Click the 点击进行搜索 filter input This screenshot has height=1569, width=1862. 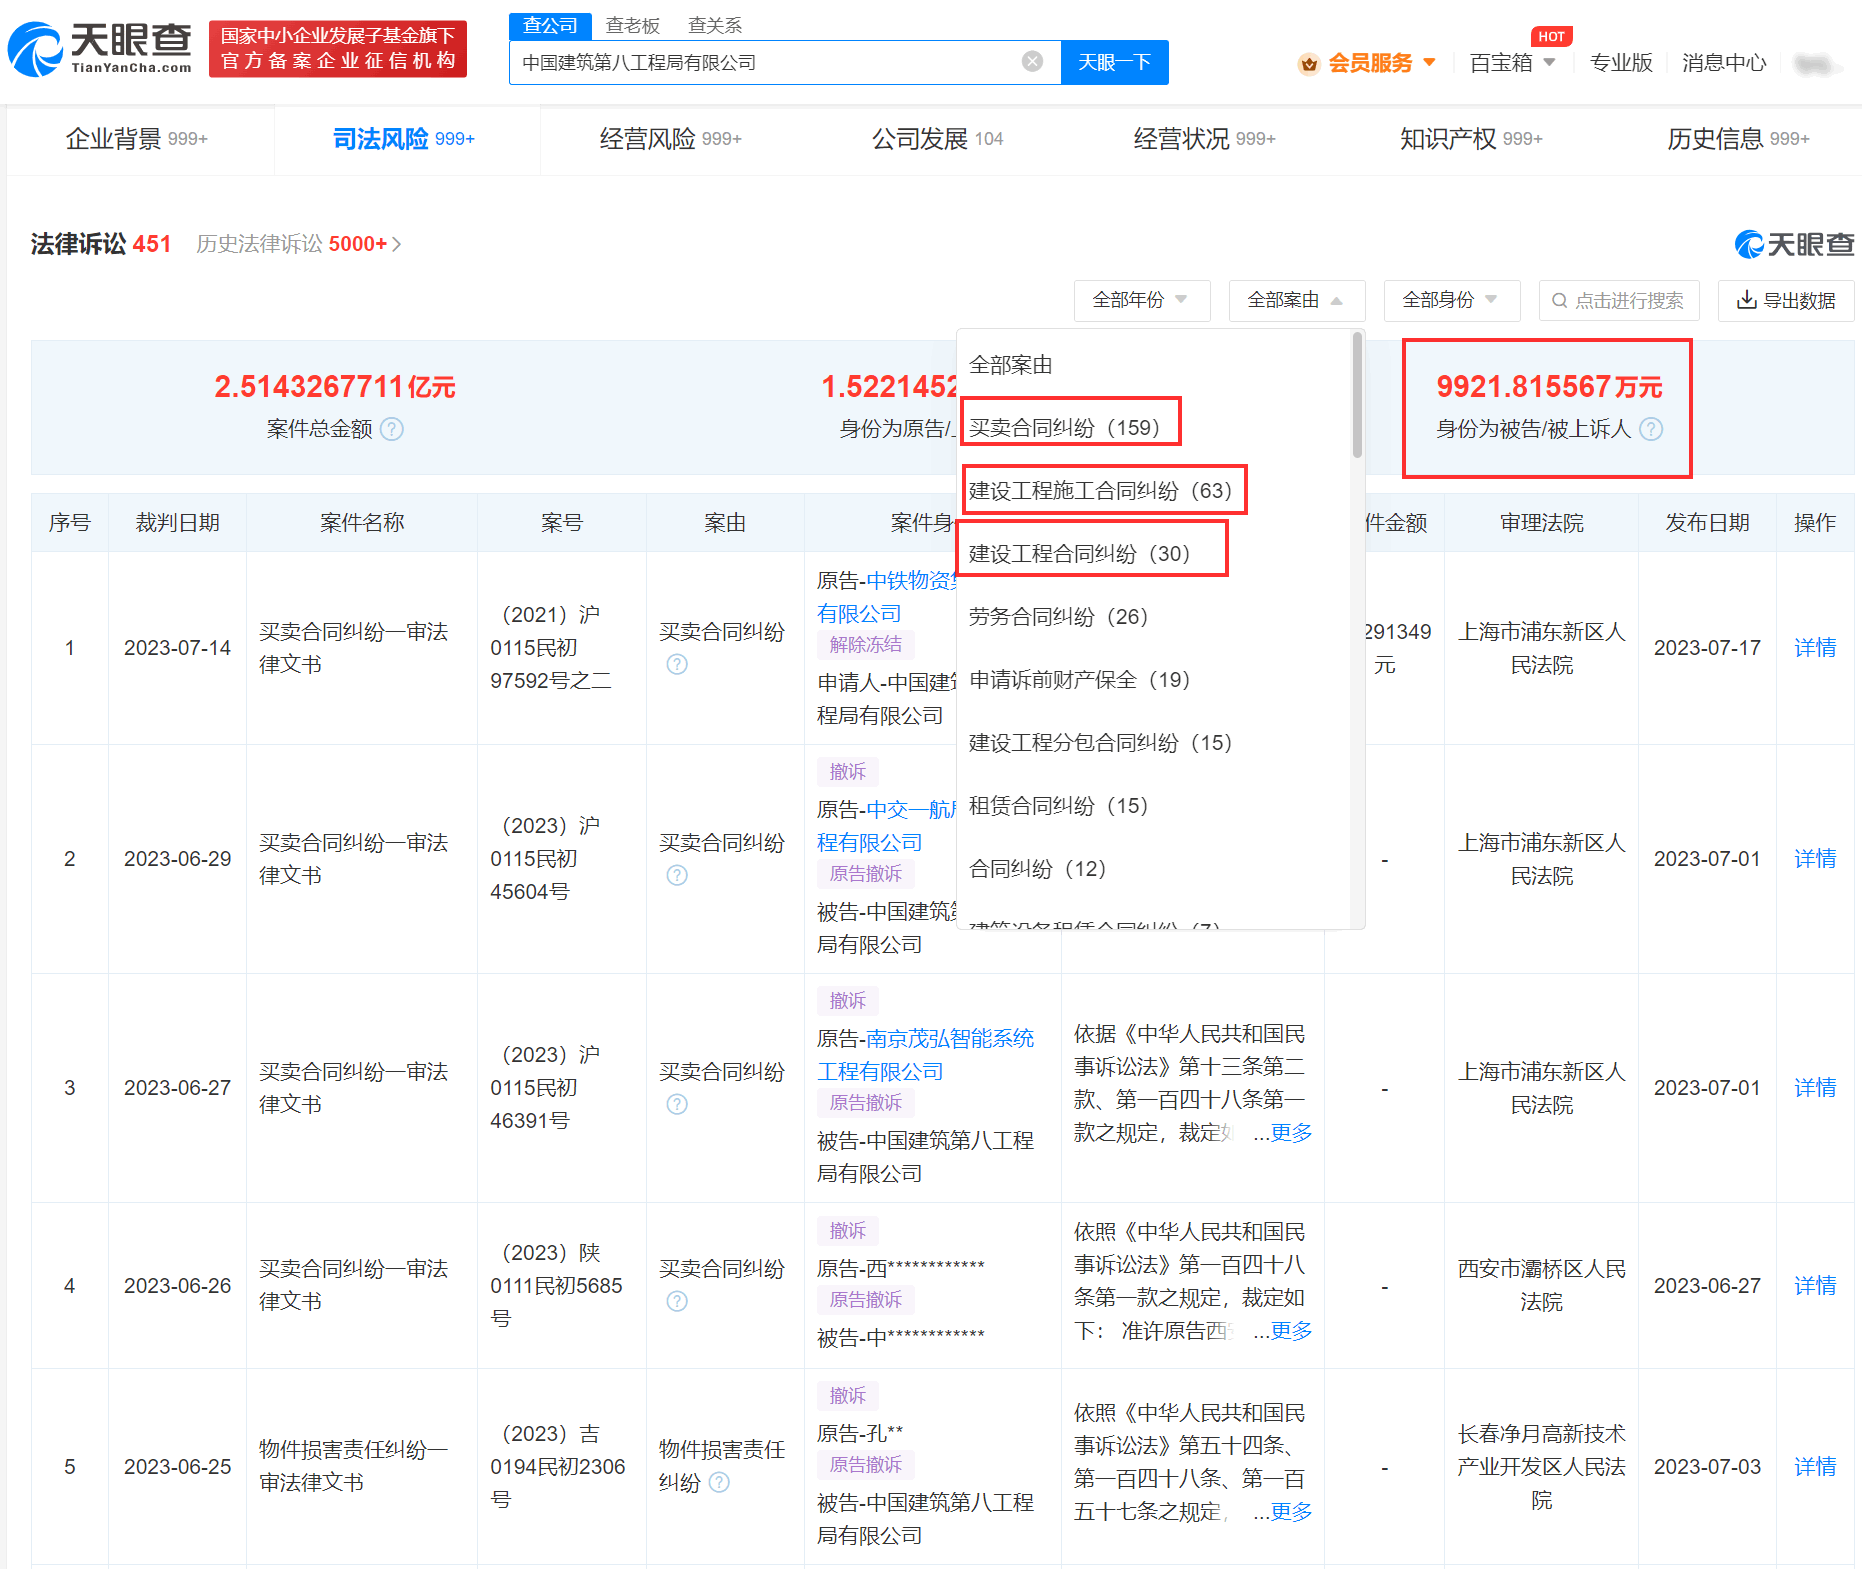[1620, 300]
